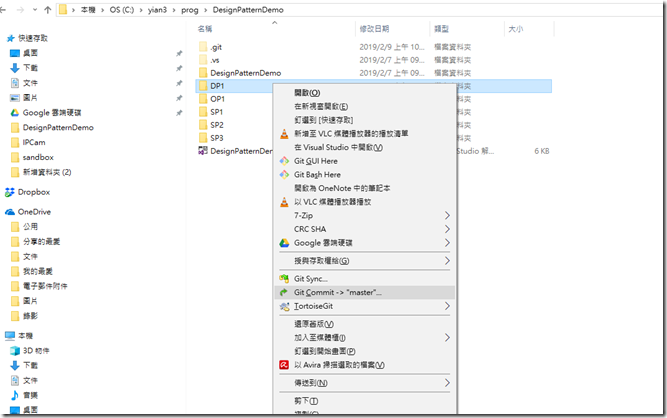Select the OP1 folder in the file list

(x=217, y=99)
